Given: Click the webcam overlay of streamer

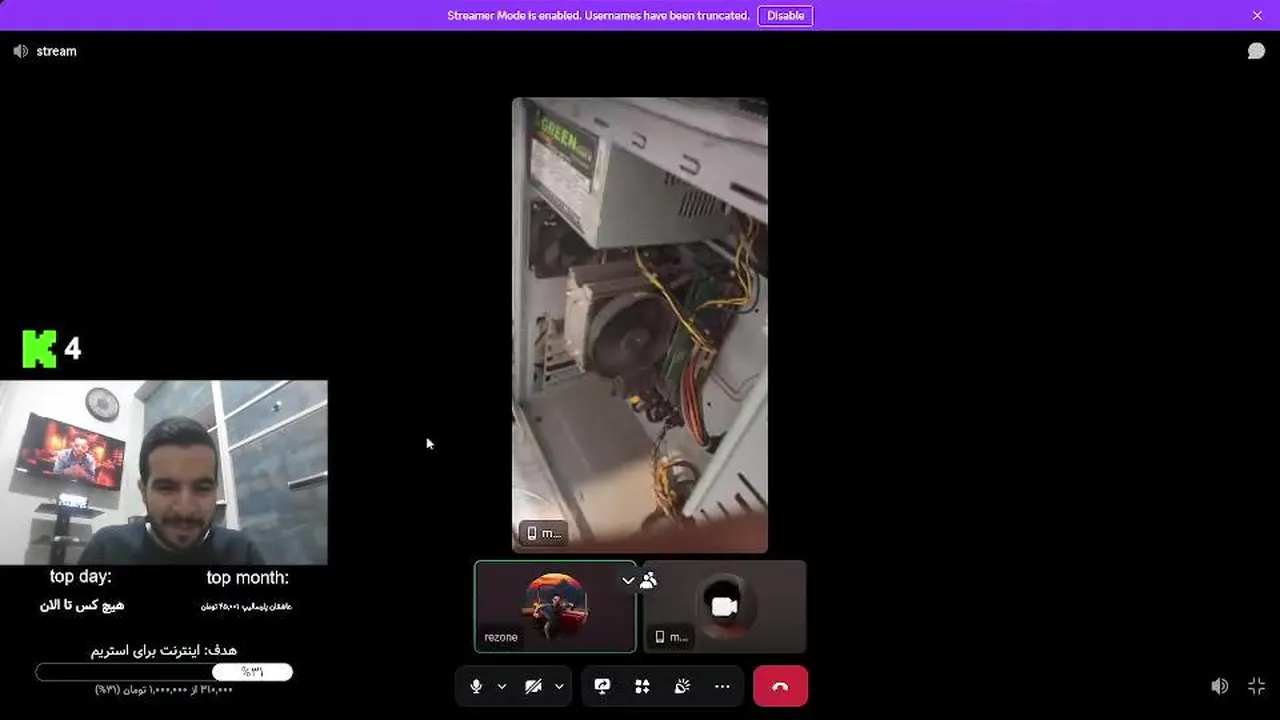Looking at the screenshot, I should point(164,472).
